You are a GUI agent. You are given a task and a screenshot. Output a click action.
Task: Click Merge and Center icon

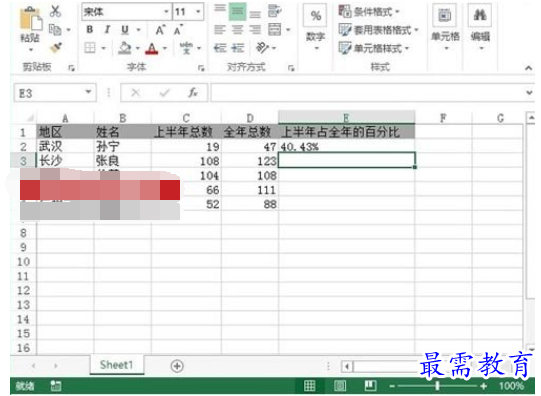pyautogui.click(x=275, y=30)
